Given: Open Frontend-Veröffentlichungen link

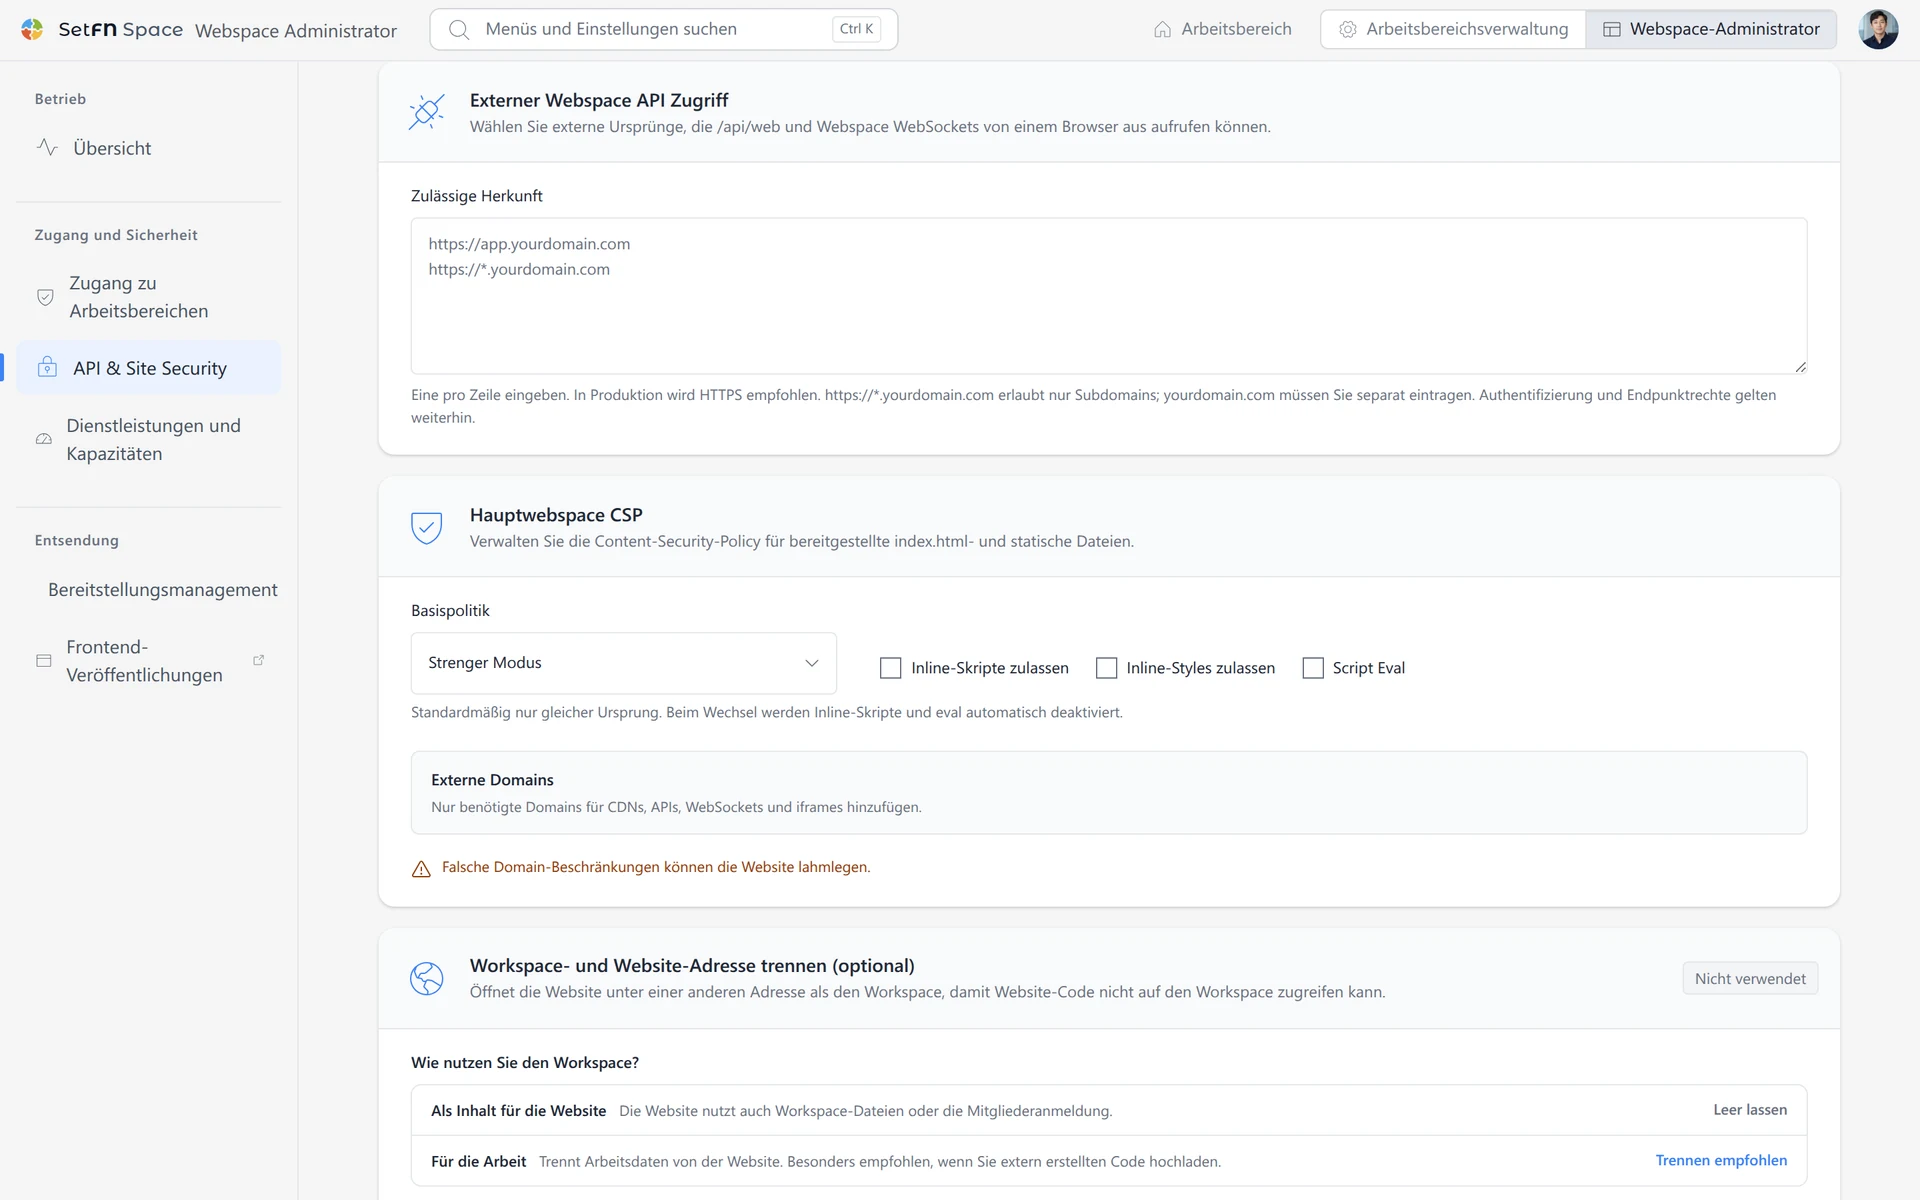Looking at the screenshot, I should [x=148, y=661].
